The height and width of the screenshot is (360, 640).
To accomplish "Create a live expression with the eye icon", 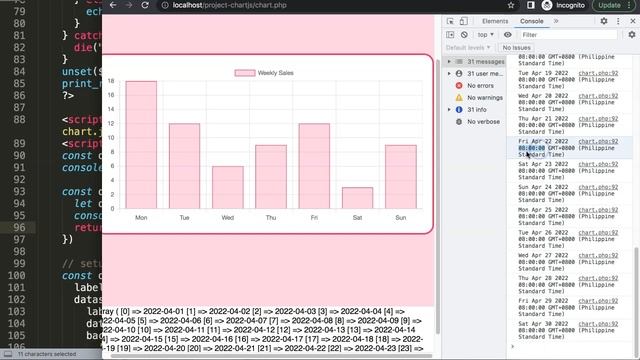I will [x=507, y=35].
